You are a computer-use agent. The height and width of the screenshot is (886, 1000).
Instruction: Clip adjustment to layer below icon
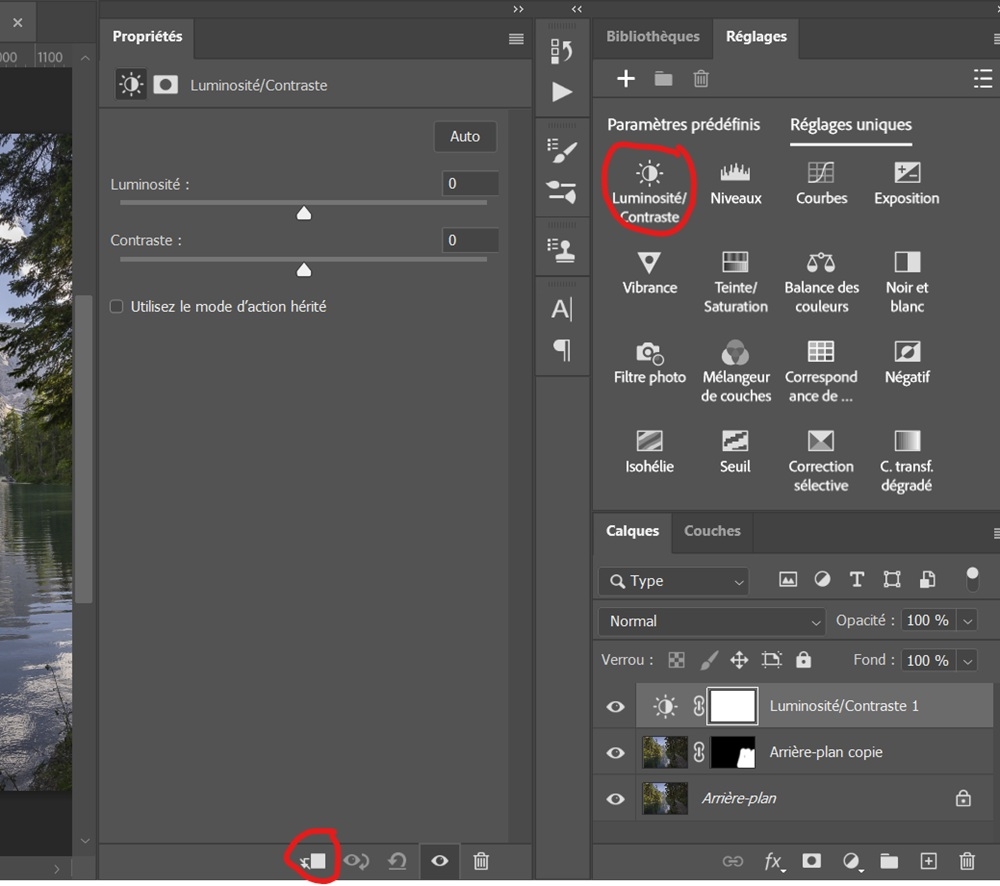[312, 861]
